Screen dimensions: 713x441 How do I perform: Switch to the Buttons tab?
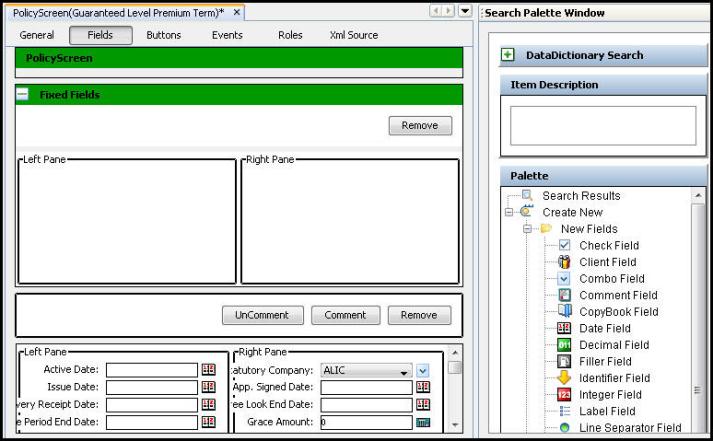pos(164,35)
